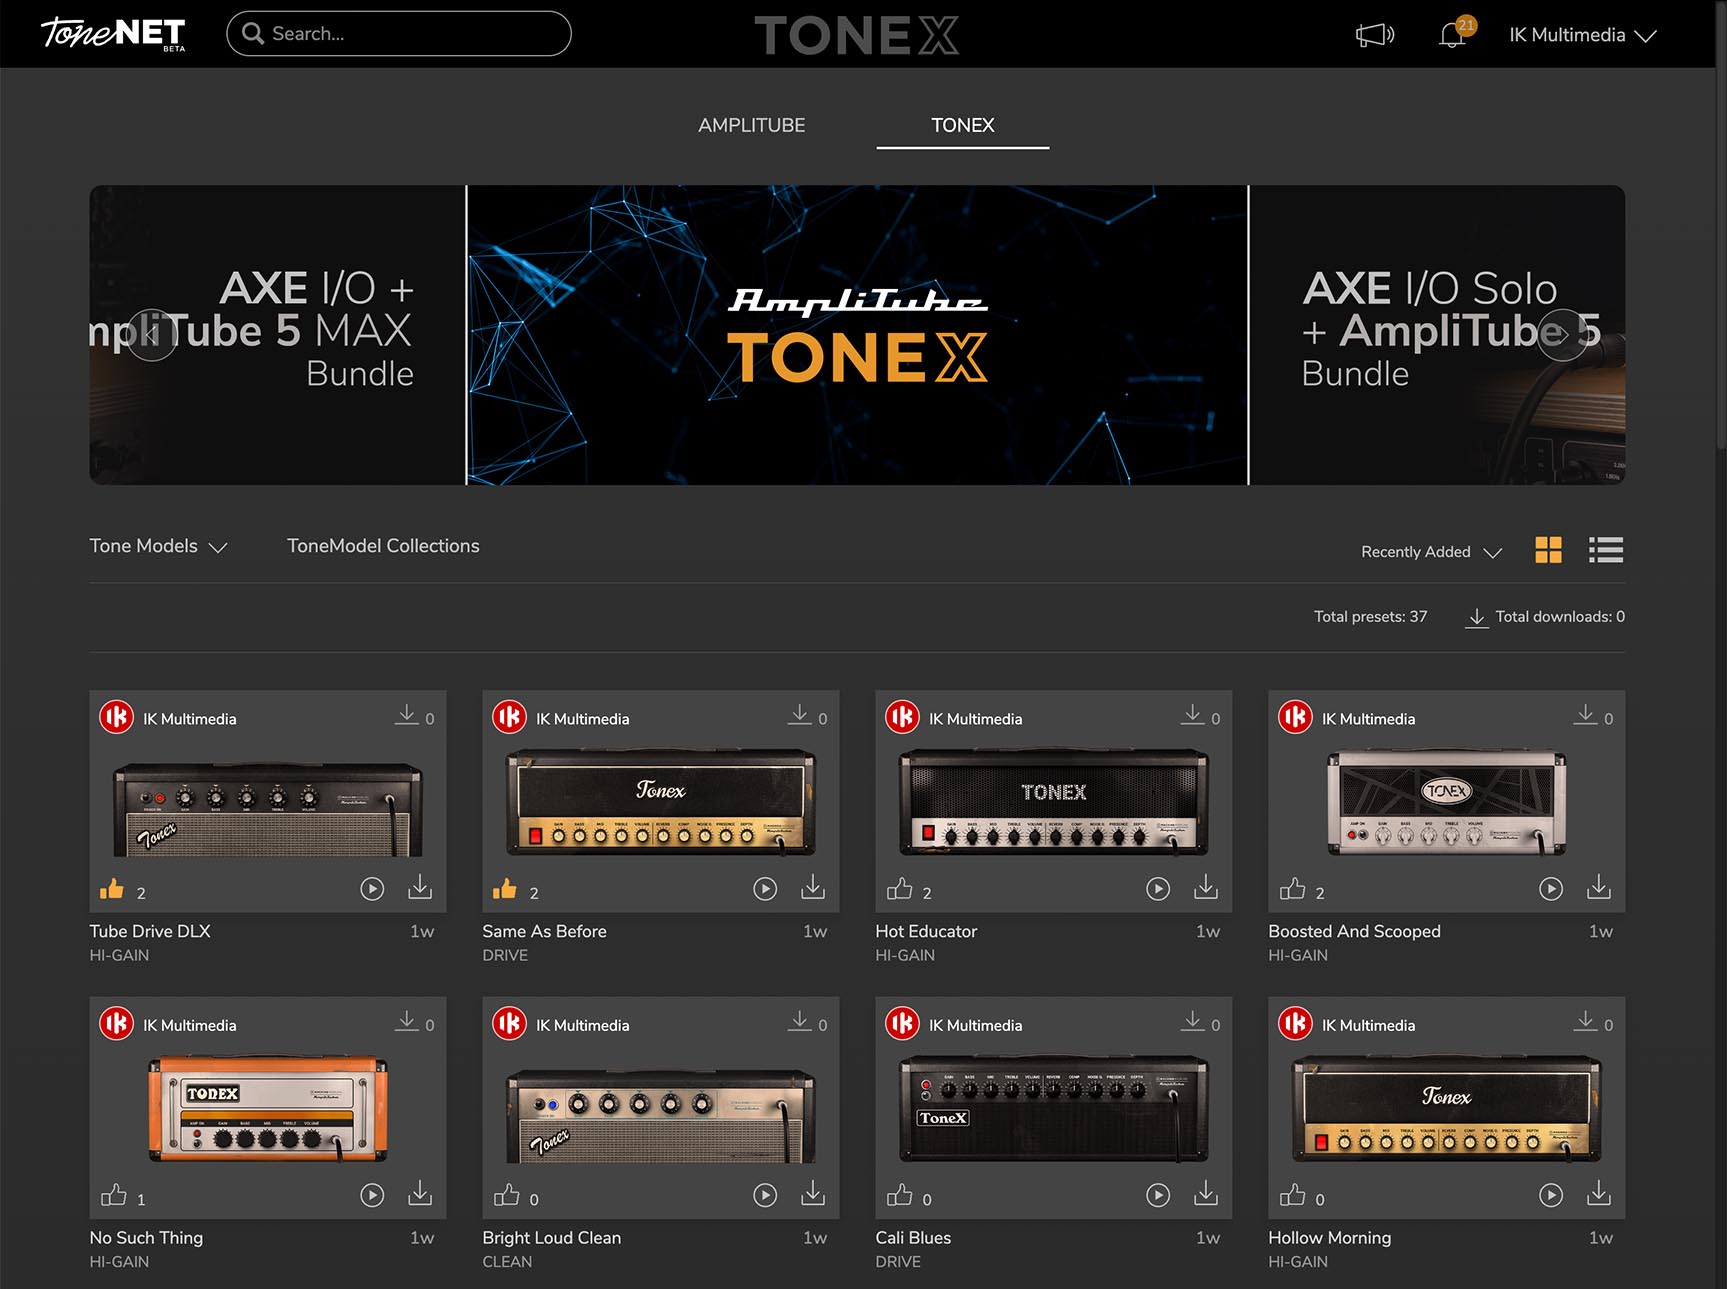Expand the IK Multimedia account menu
1727x1289 pixels.
(x=1581, y=35)
